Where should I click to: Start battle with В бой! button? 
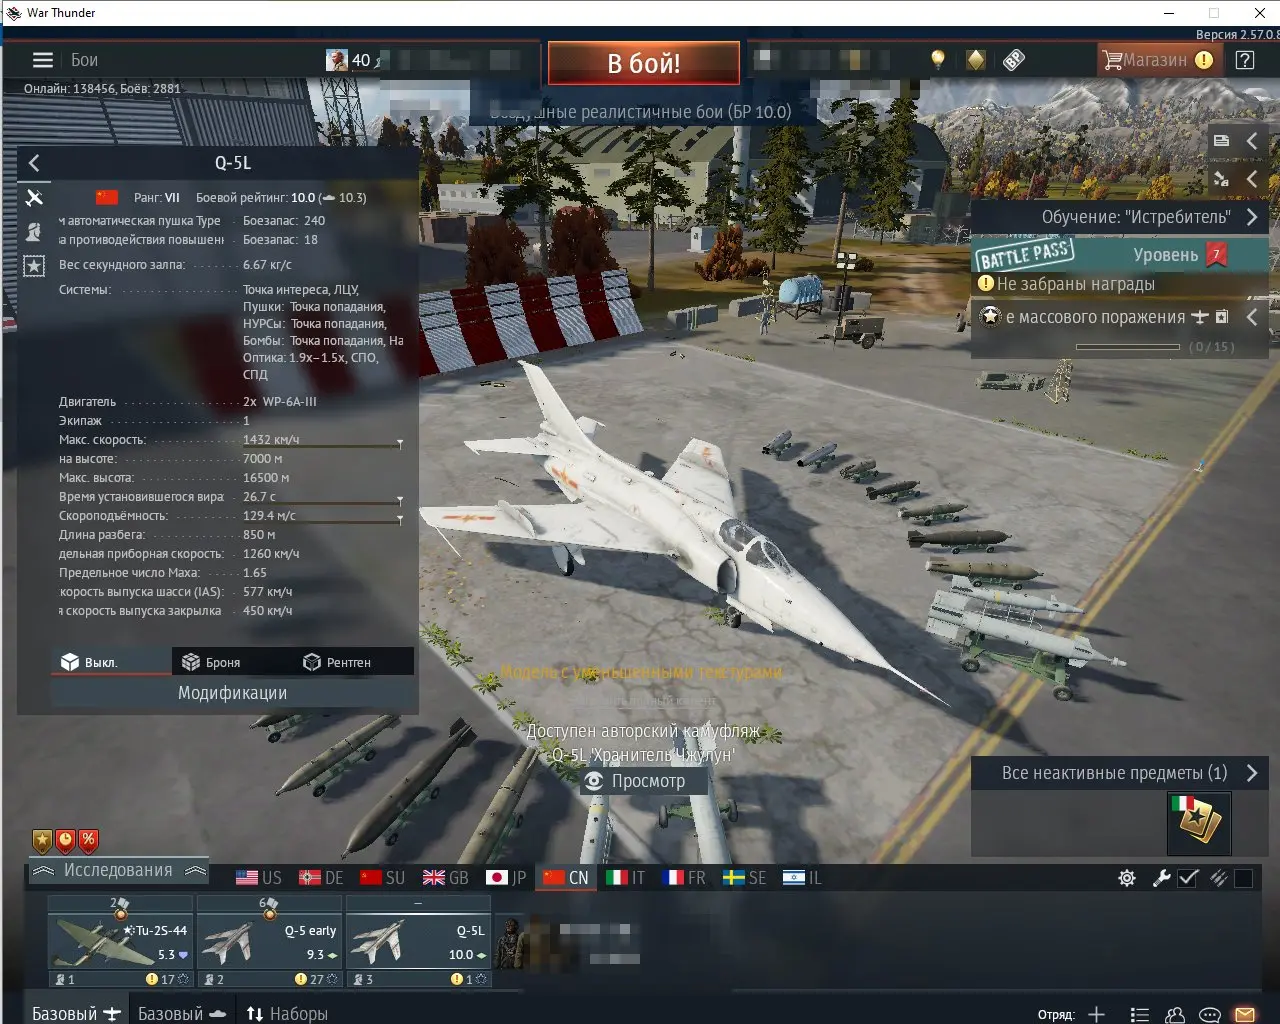tap(644, 63)
